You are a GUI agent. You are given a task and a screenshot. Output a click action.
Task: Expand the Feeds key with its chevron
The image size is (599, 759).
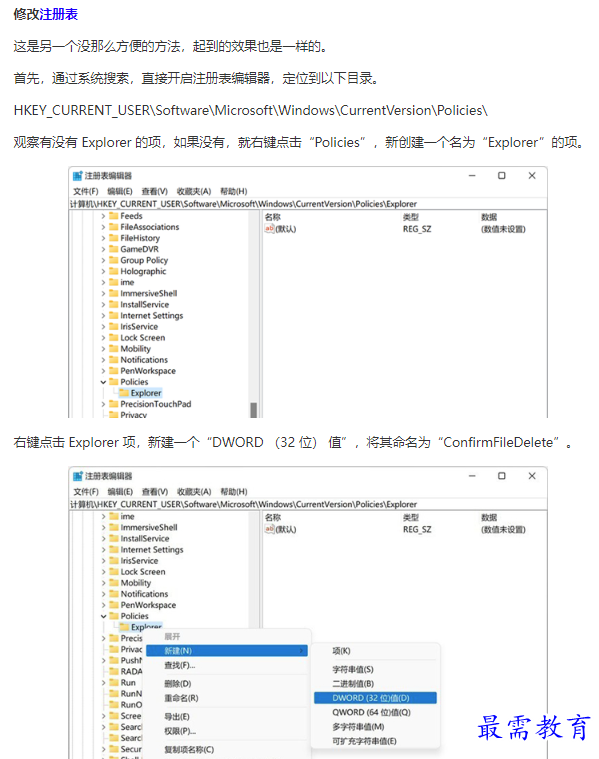pyautogui.click(x=103, y=216)
